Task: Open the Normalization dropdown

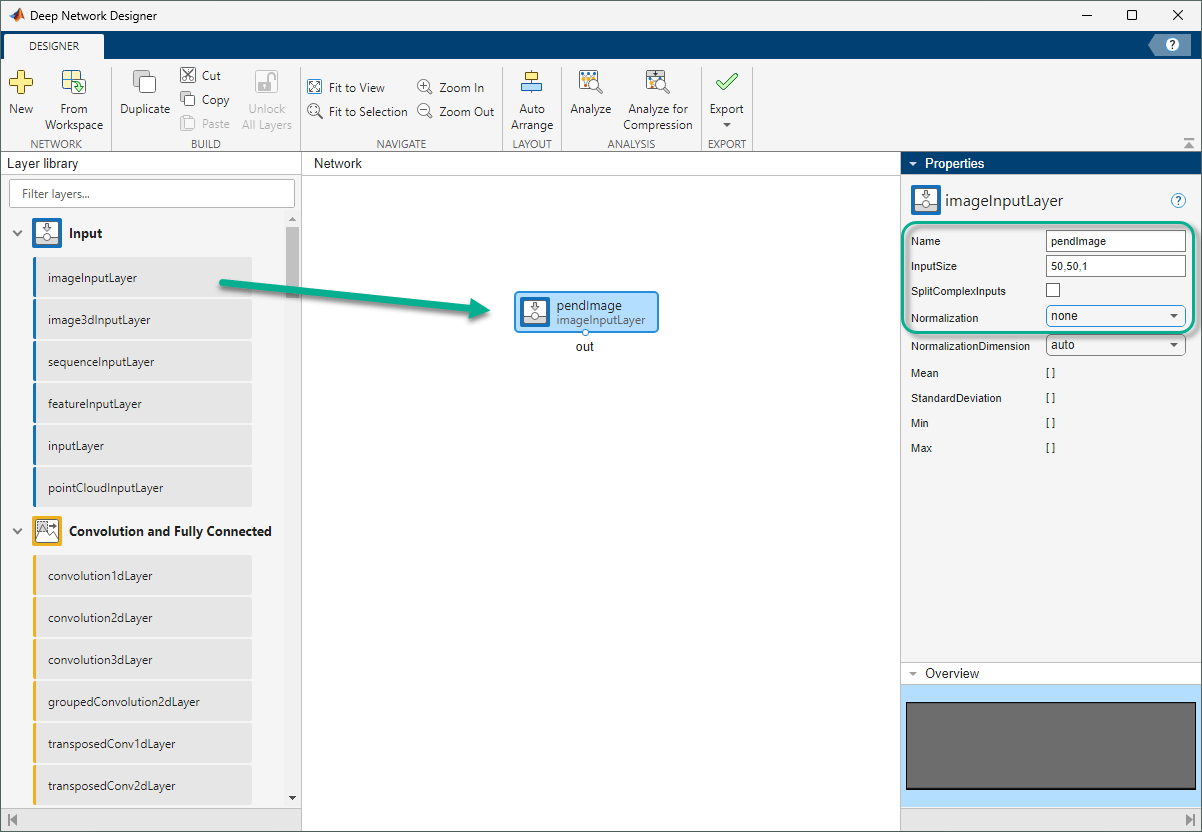Action: (1115, 316)
